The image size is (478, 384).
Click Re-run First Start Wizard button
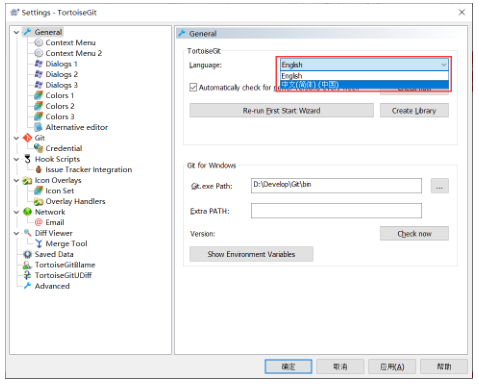(281, 110)
